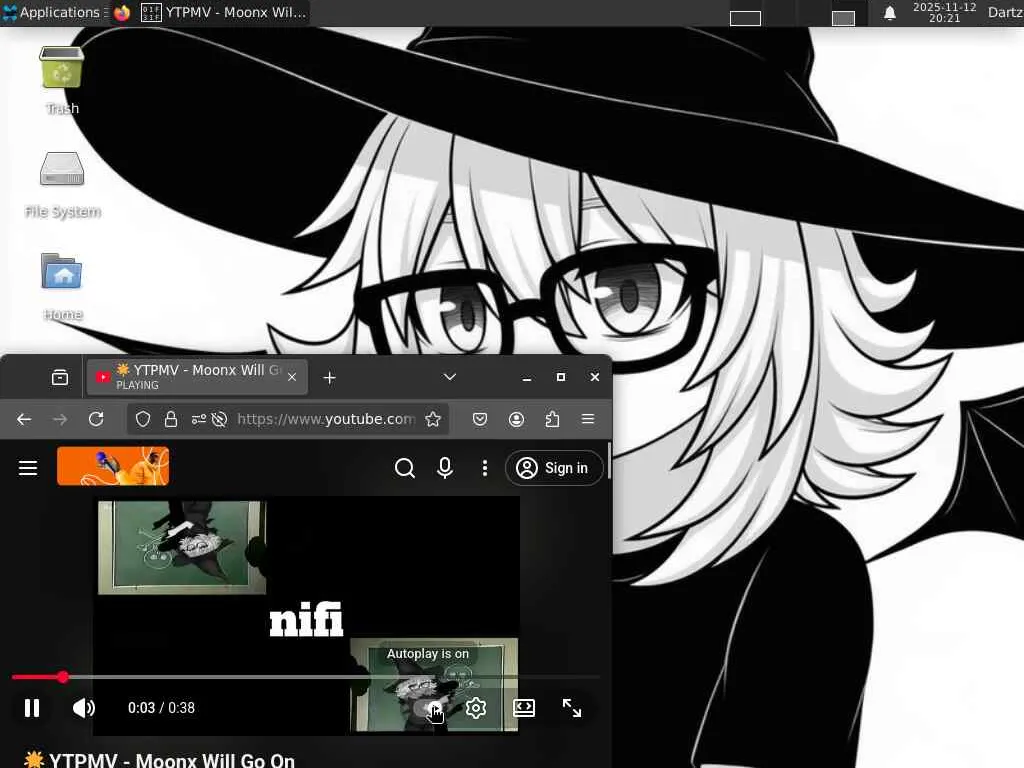Click the 0:03 / 0:38 time display
This screenshot has height=768, width=1024.
(161, 708)
